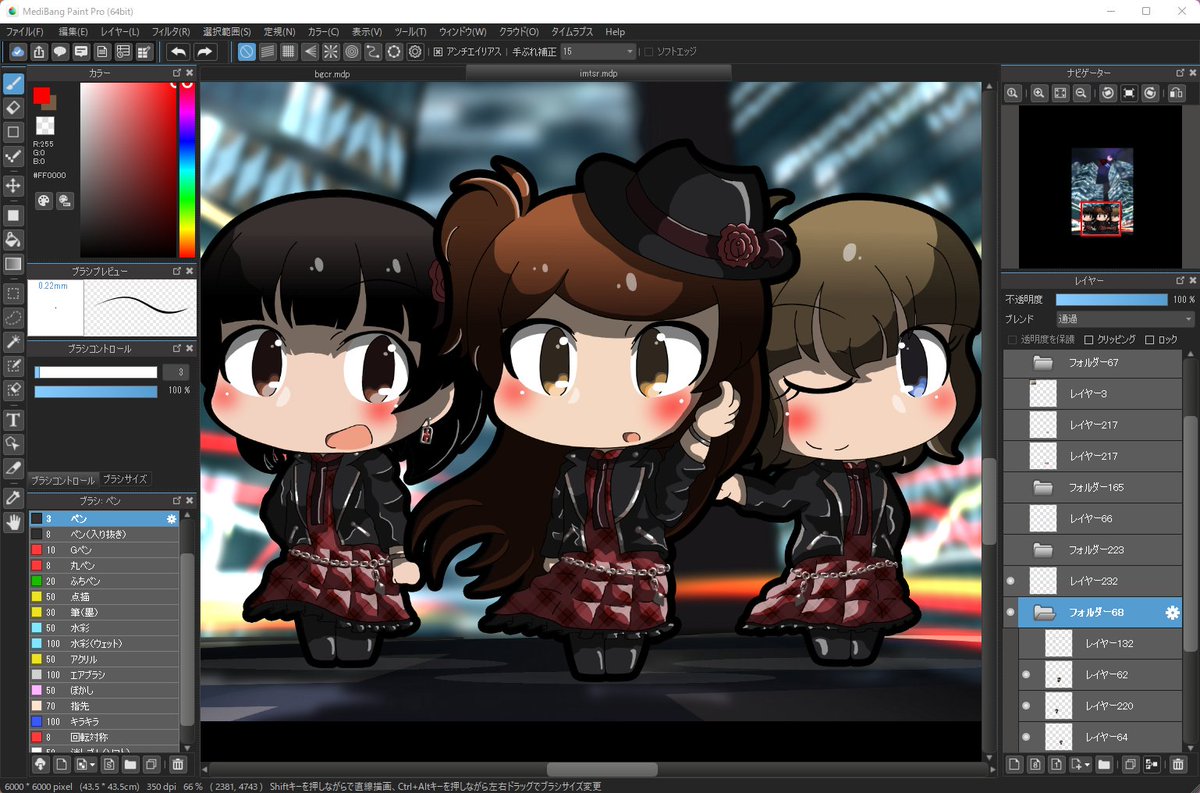Screen dimensions: 1200x793
Task: Enable 透明度を保護 checkbox
Action: pyautogui.click(x=1013, y=340)
